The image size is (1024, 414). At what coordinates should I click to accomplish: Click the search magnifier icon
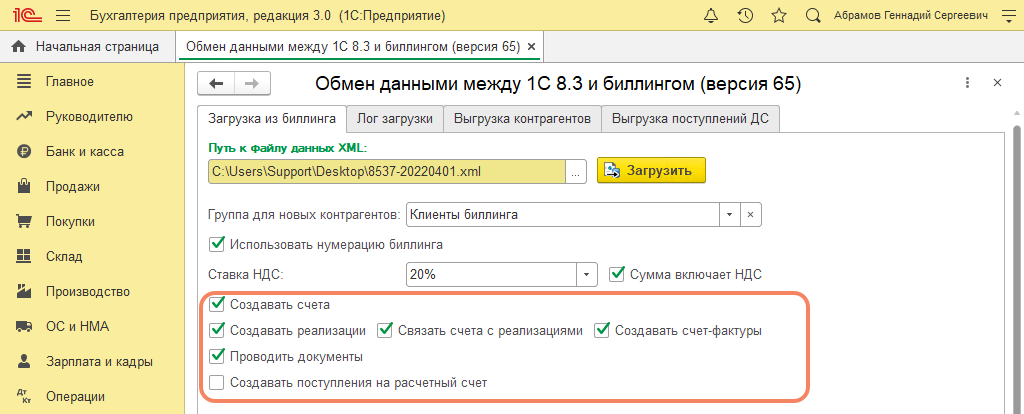(x=812, y=15)
